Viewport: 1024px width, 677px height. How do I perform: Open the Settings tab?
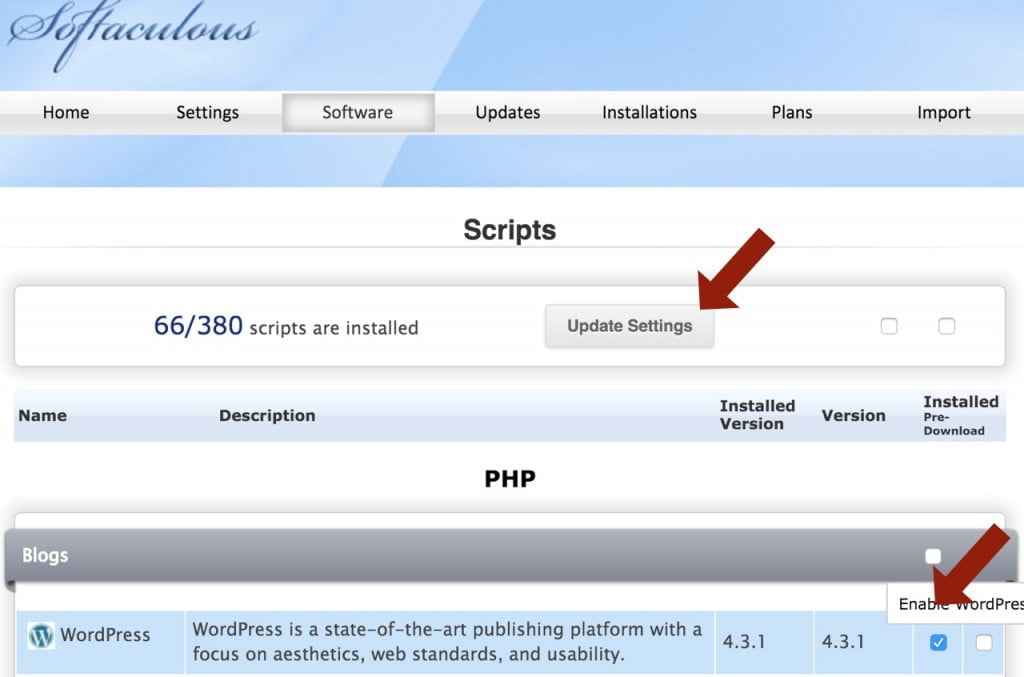[x=208, y=112]
